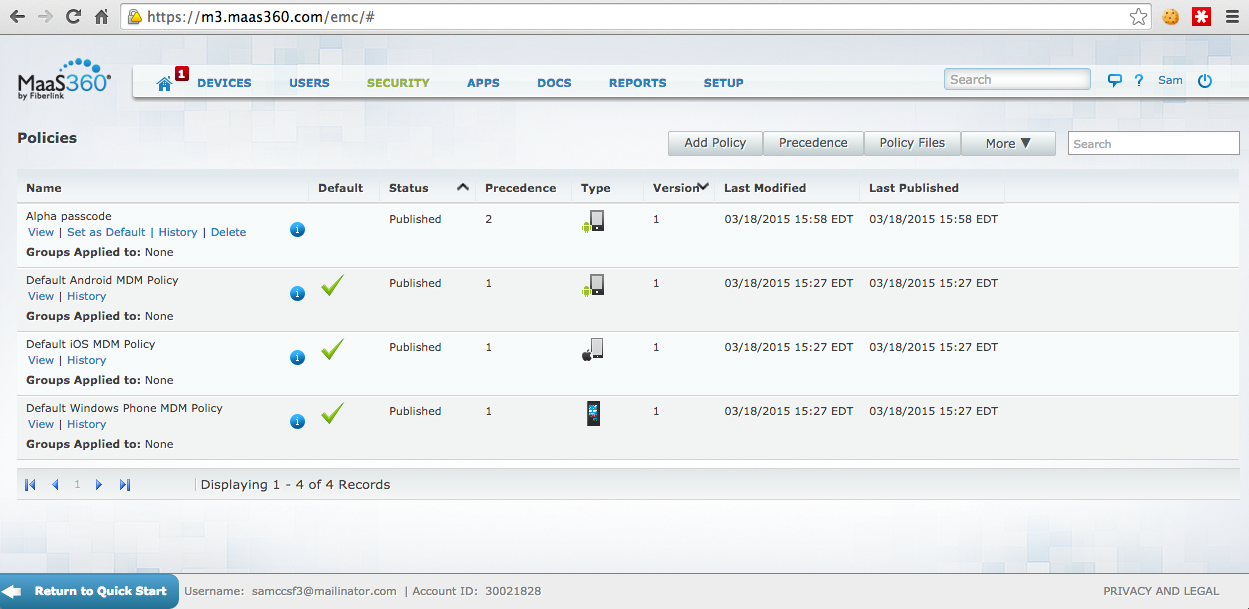Click Set as Default link for Alpha passcode
Viewport: 1249px width, 609px height.
tap(106, 232)
